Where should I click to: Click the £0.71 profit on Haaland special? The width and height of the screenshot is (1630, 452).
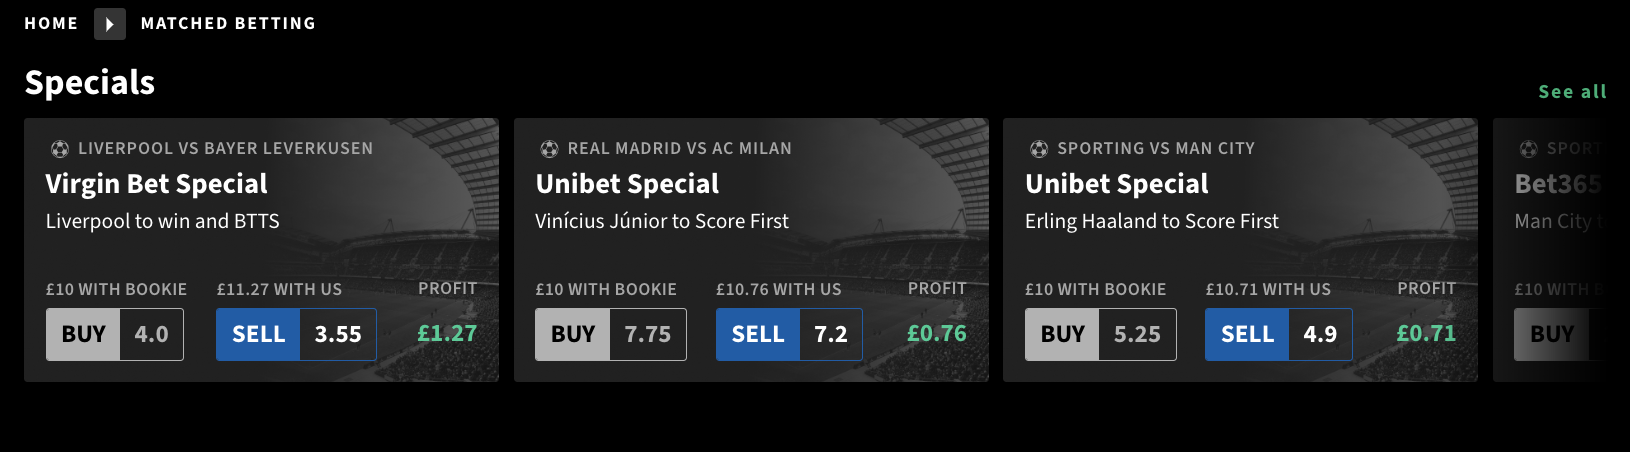(1426, 333)
